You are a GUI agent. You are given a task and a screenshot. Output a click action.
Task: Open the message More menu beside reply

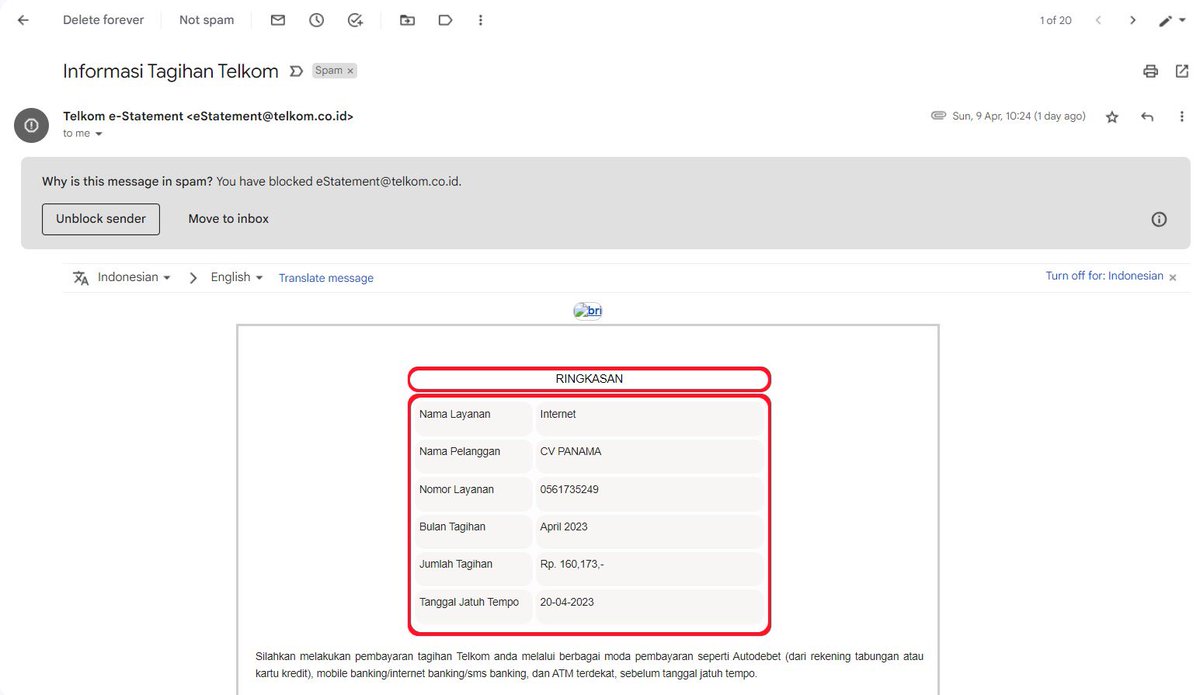tap(1180, 117)
